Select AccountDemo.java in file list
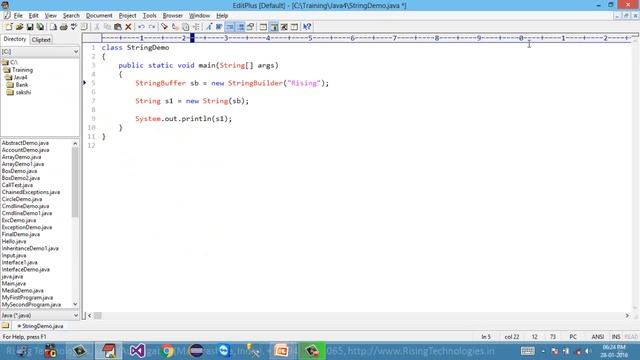Viewport: 640px width, 360px height. coord(25,150)
